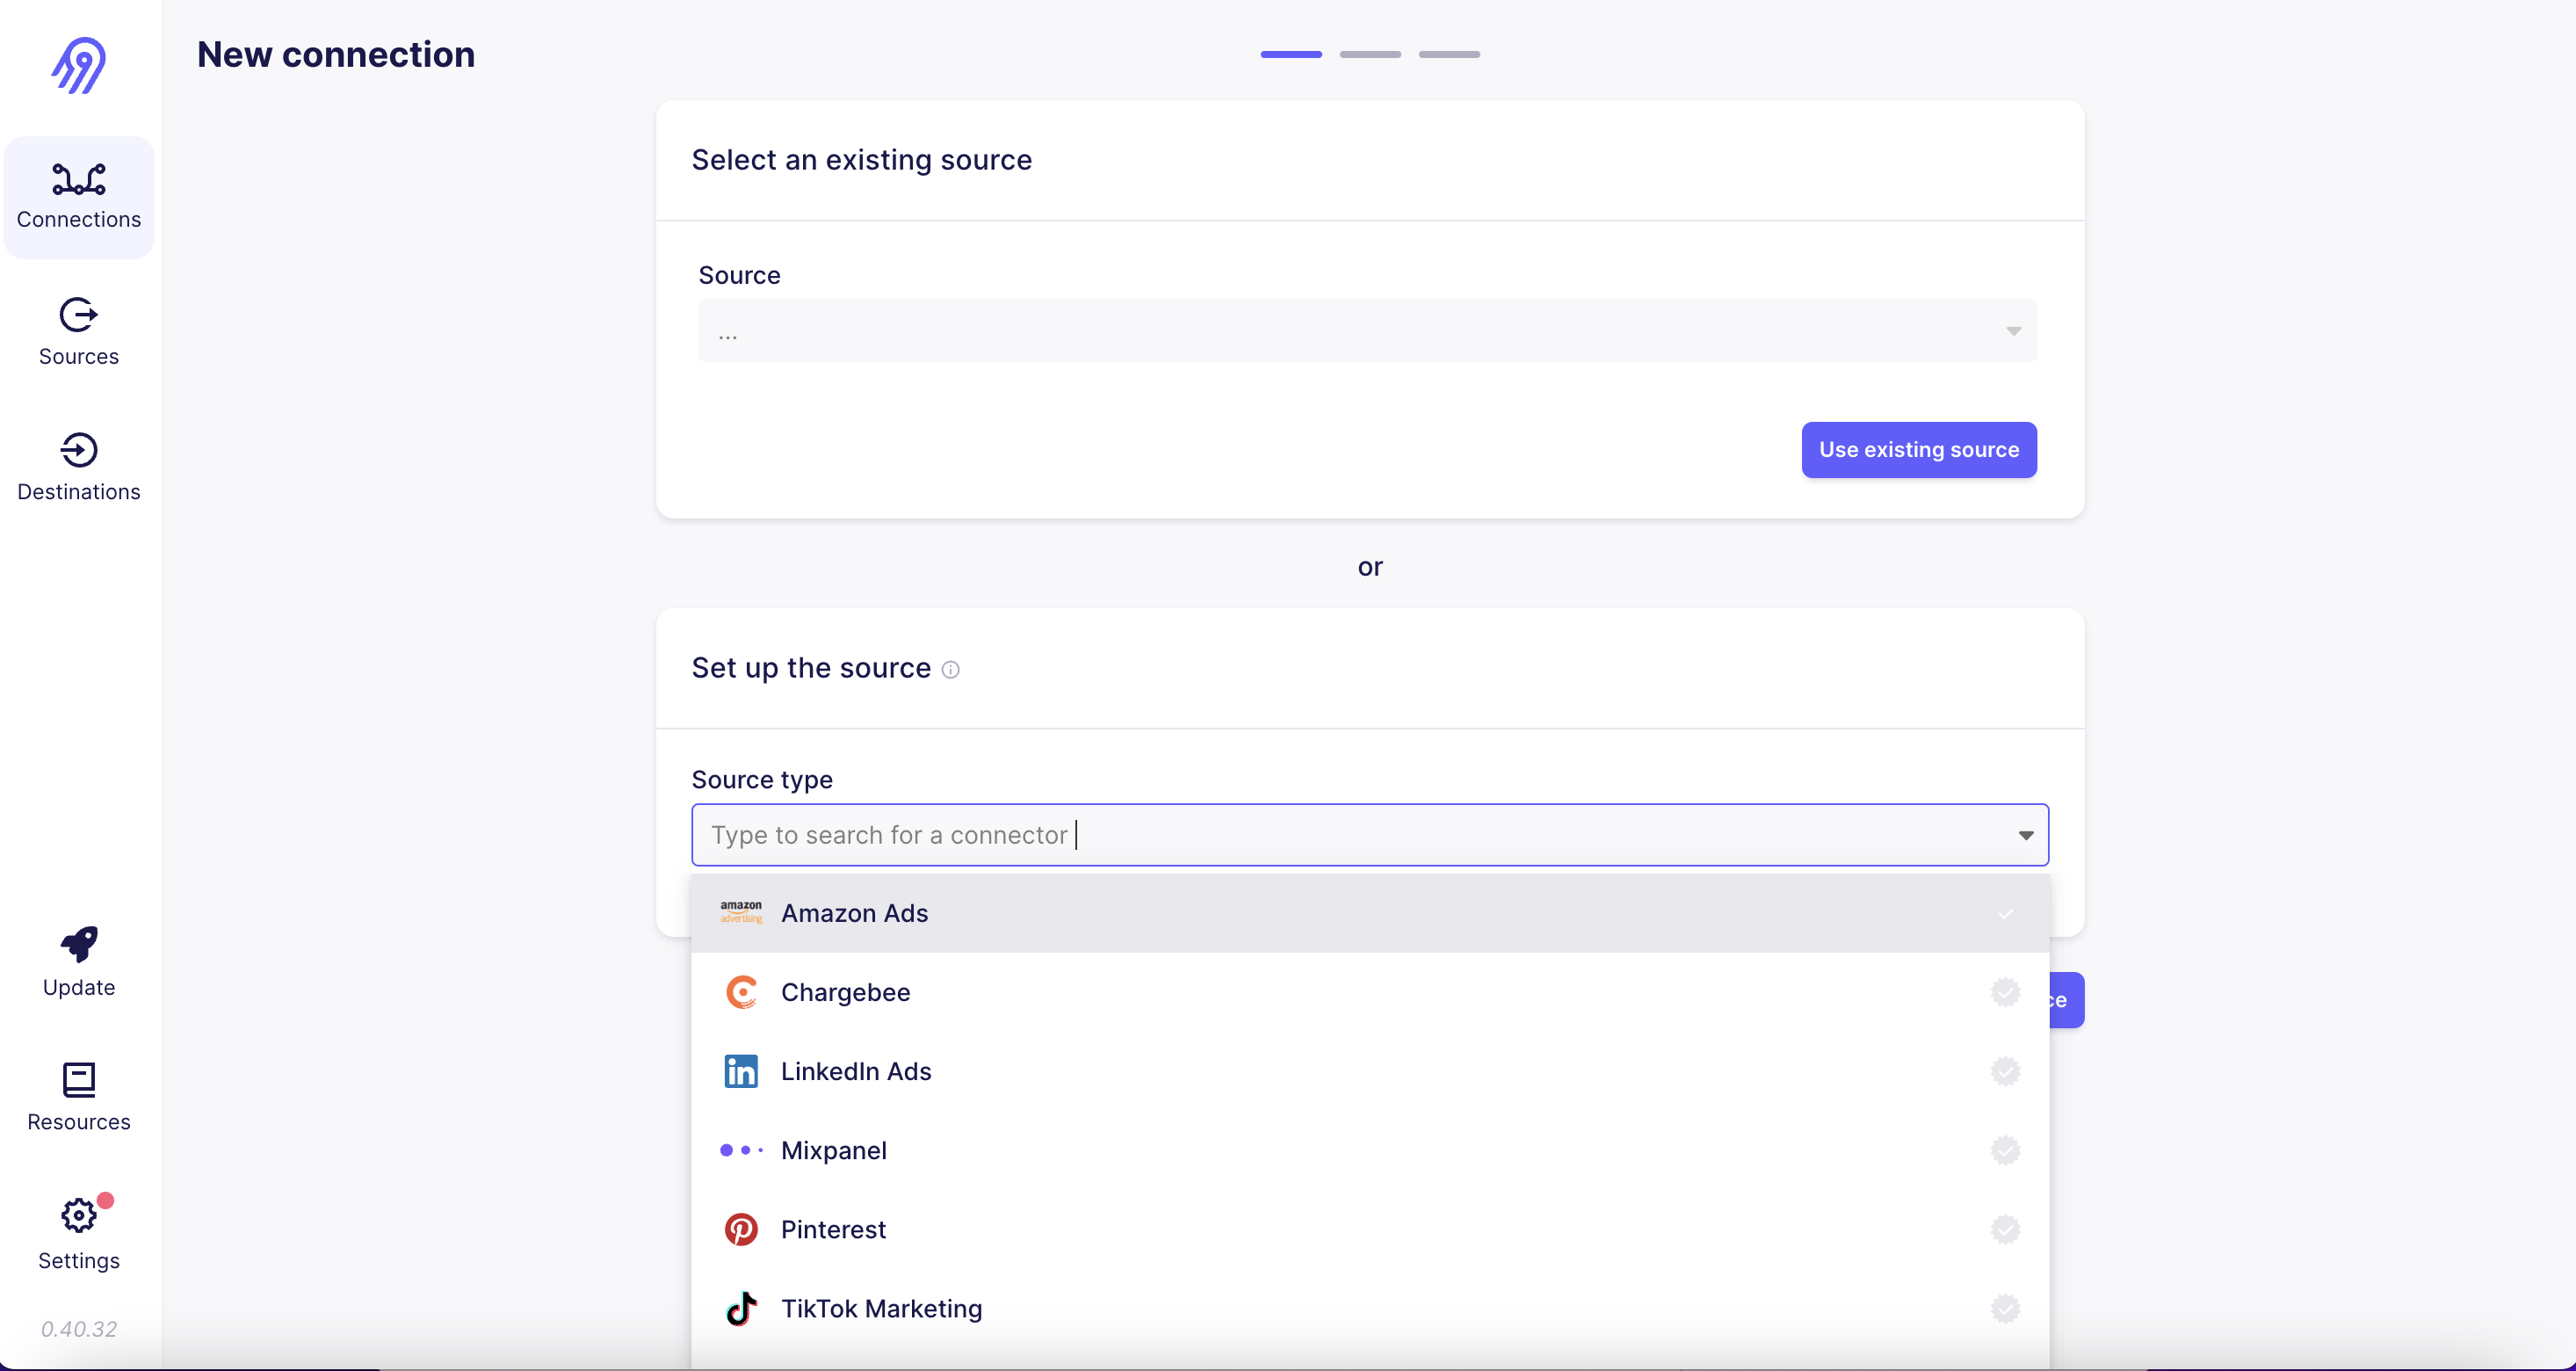Click the check badge on TikTok Marketing row
This screenshot has width=2576, height=1371.
coord(2005,1308)
